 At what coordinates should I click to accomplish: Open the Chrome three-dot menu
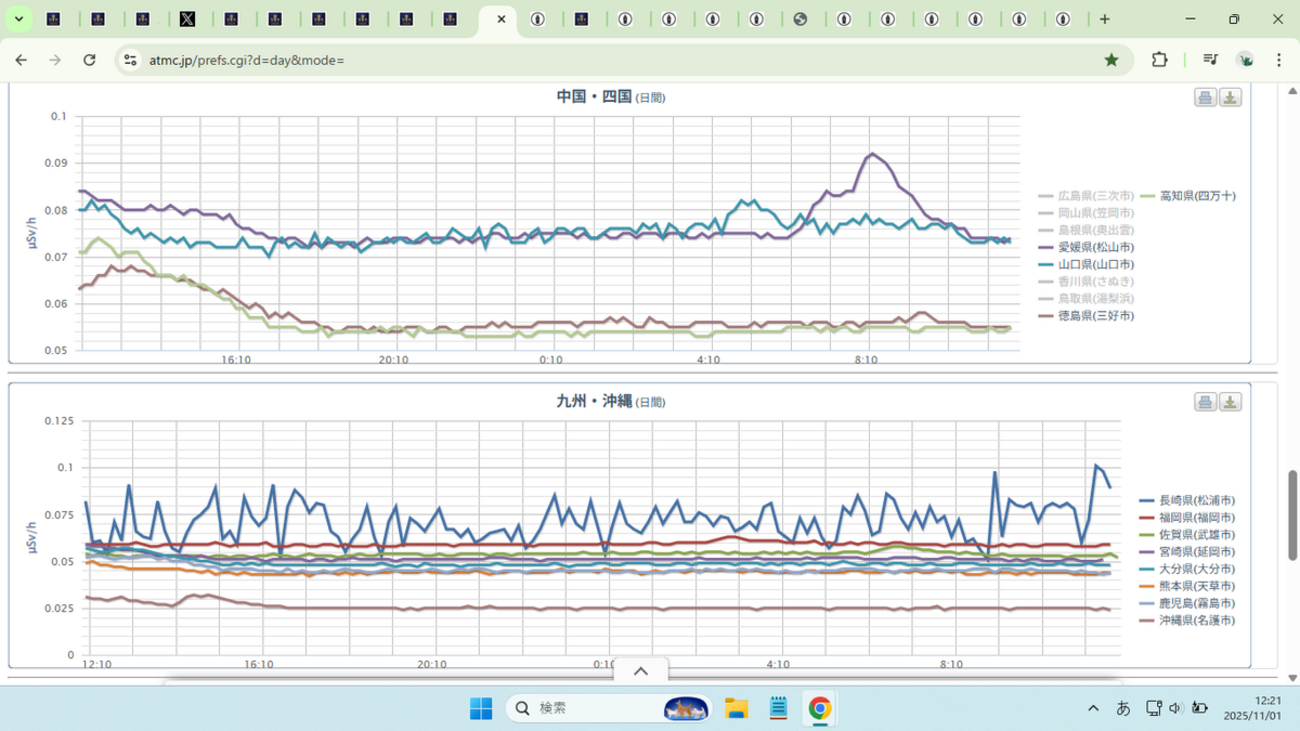point(1279,60)
